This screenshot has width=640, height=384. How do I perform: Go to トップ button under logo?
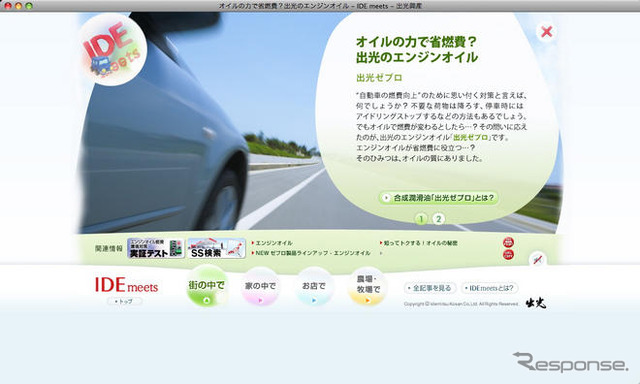point(124,301)
